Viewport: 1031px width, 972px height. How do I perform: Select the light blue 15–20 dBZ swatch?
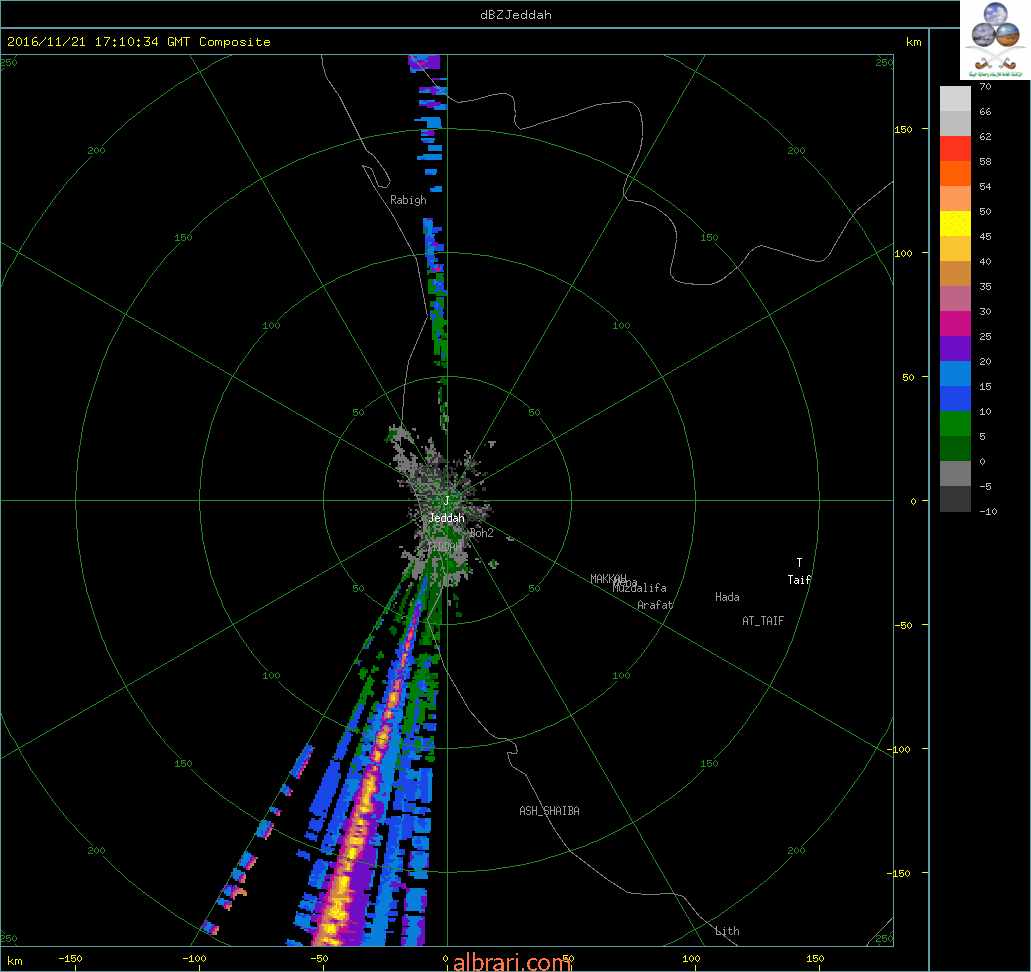coord(955,374)
